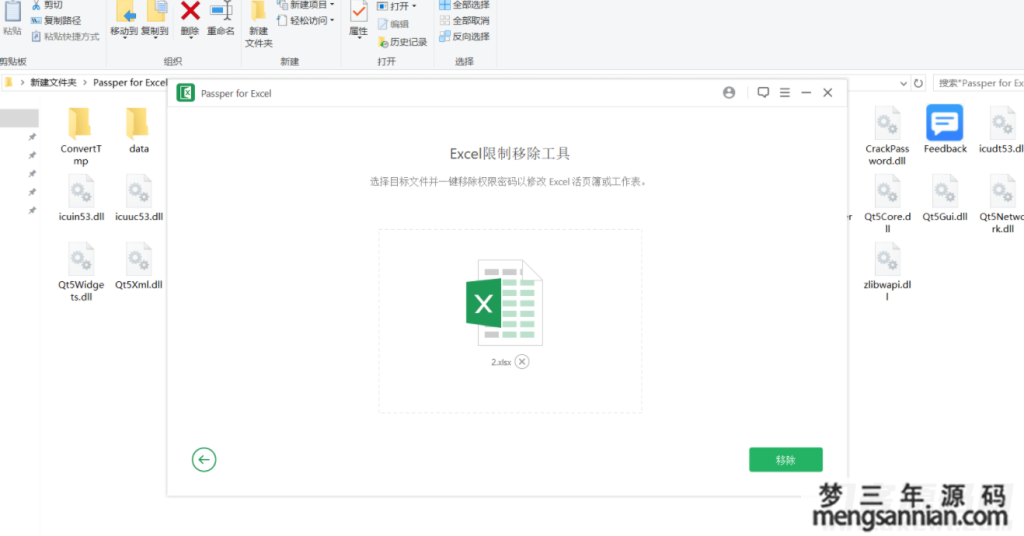
Task: Select the icudt53.dll file
Action: pos(1001,130)
